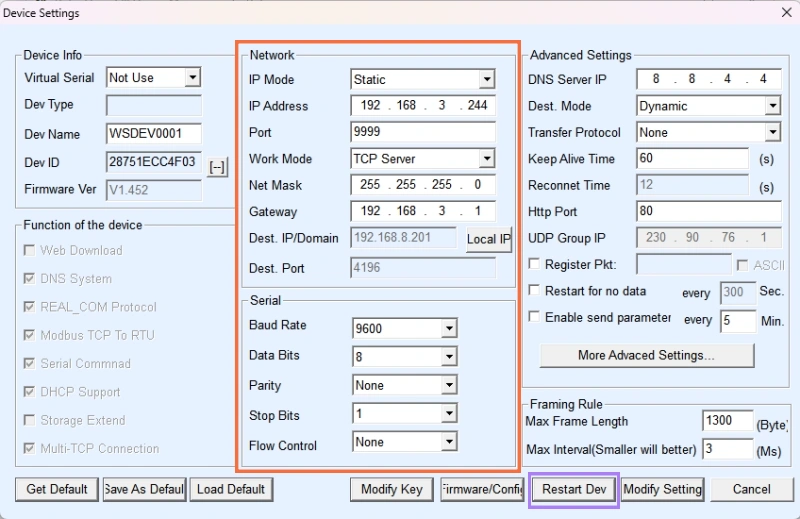Click the Modify Key button
Viewport: 800px width, 519px height.
coord(392,489)
